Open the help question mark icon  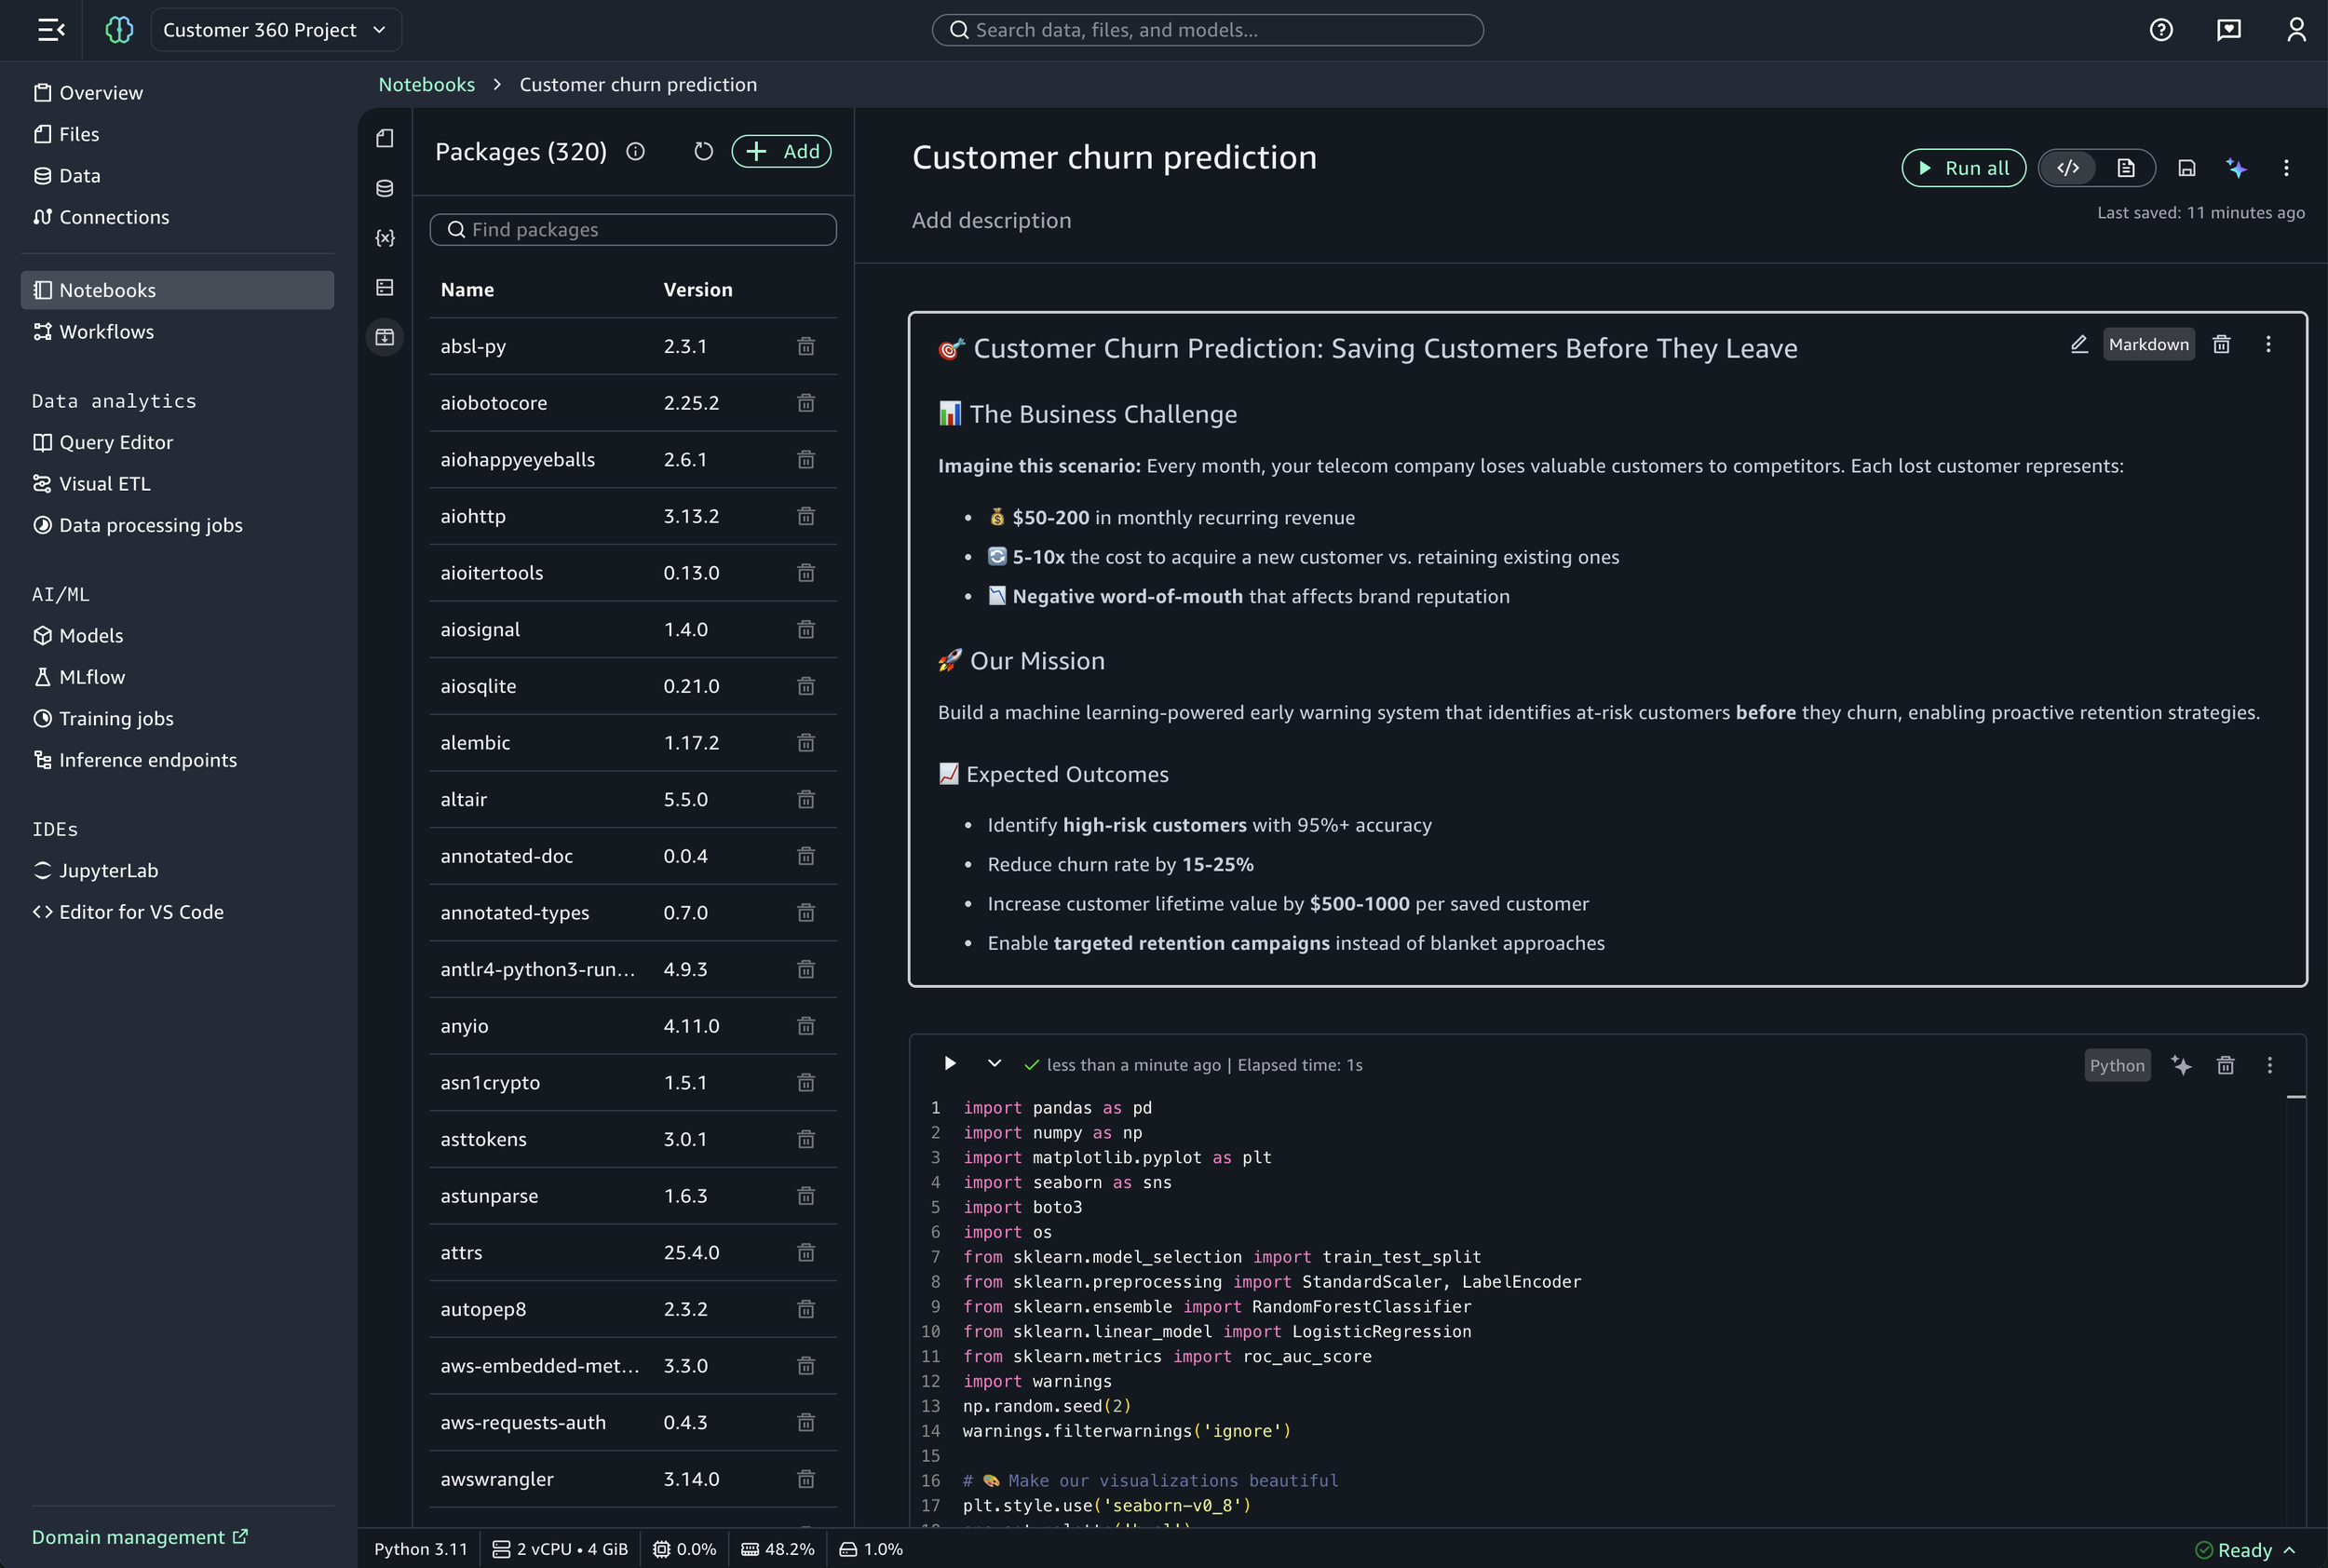(x=2160, y=30)
